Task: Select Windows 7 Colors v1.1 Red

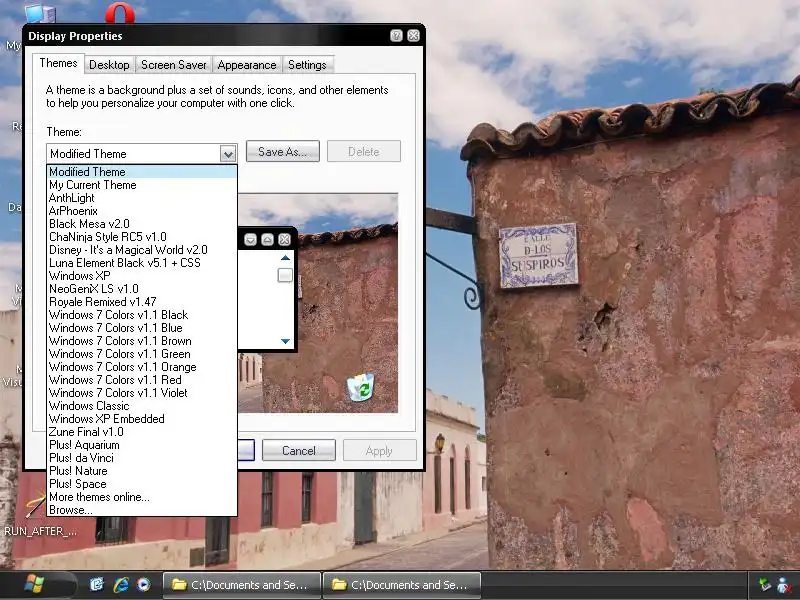Action: (142, 380)
